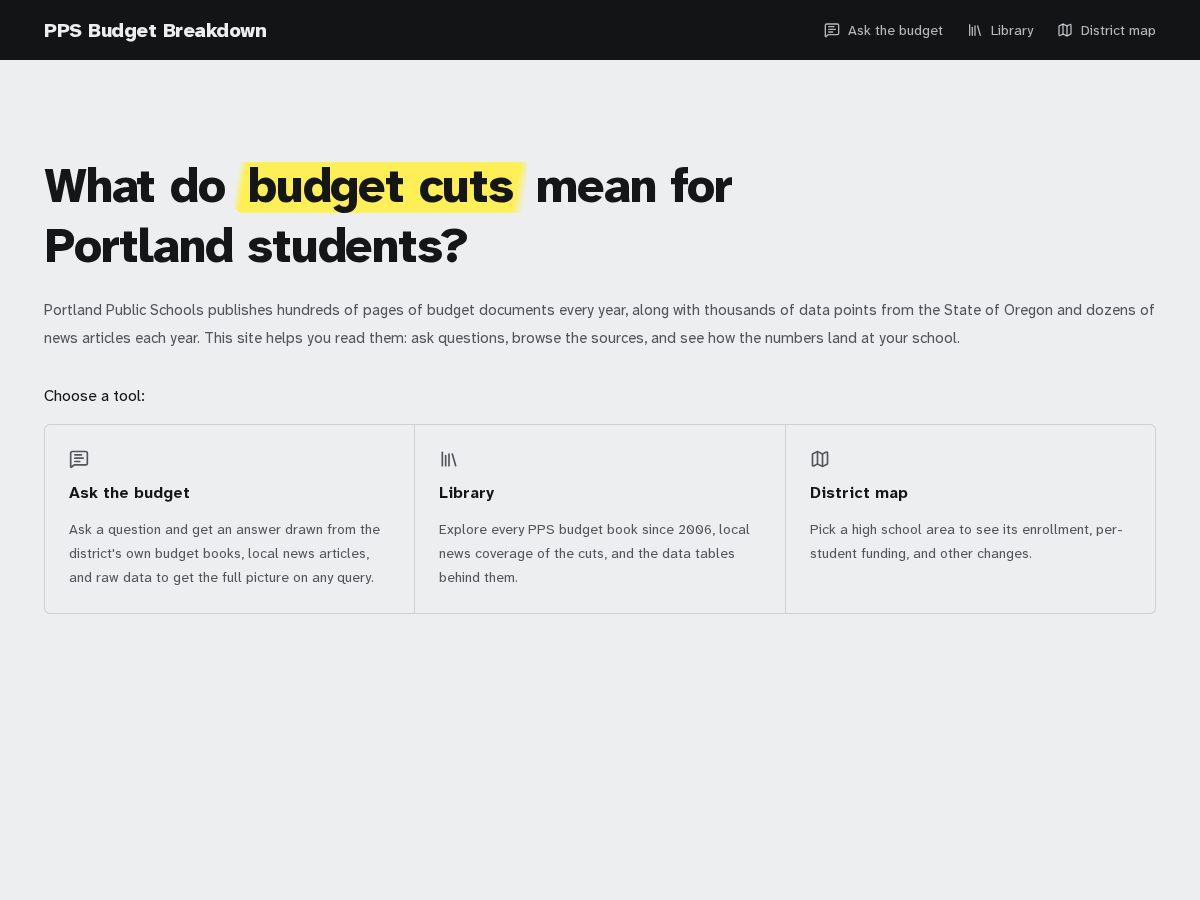Open District map from the top navigation
Screen dimensions: 1200x900
pos(1107,30)
